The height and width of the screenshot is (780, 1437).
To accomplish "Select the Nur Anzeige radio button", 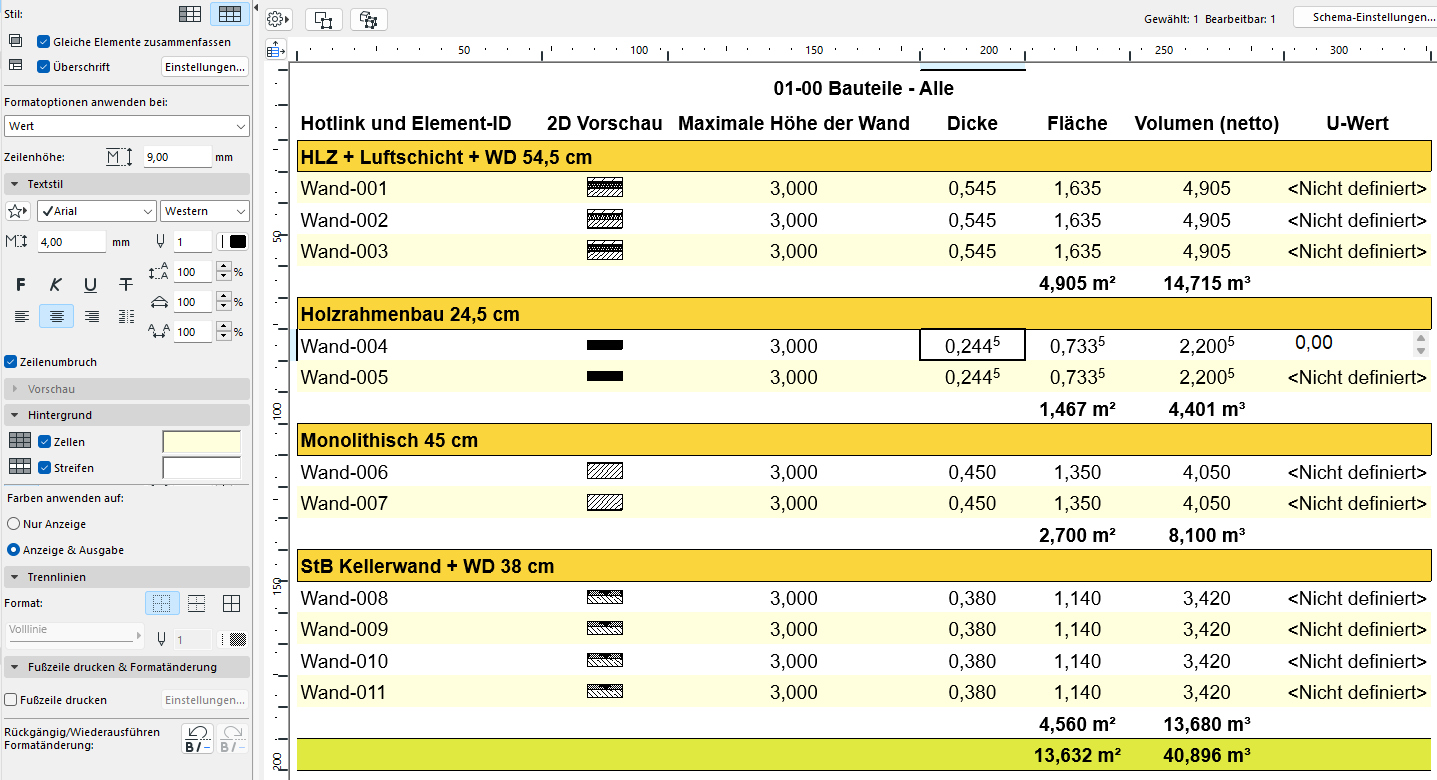I will tap(13, 524).
